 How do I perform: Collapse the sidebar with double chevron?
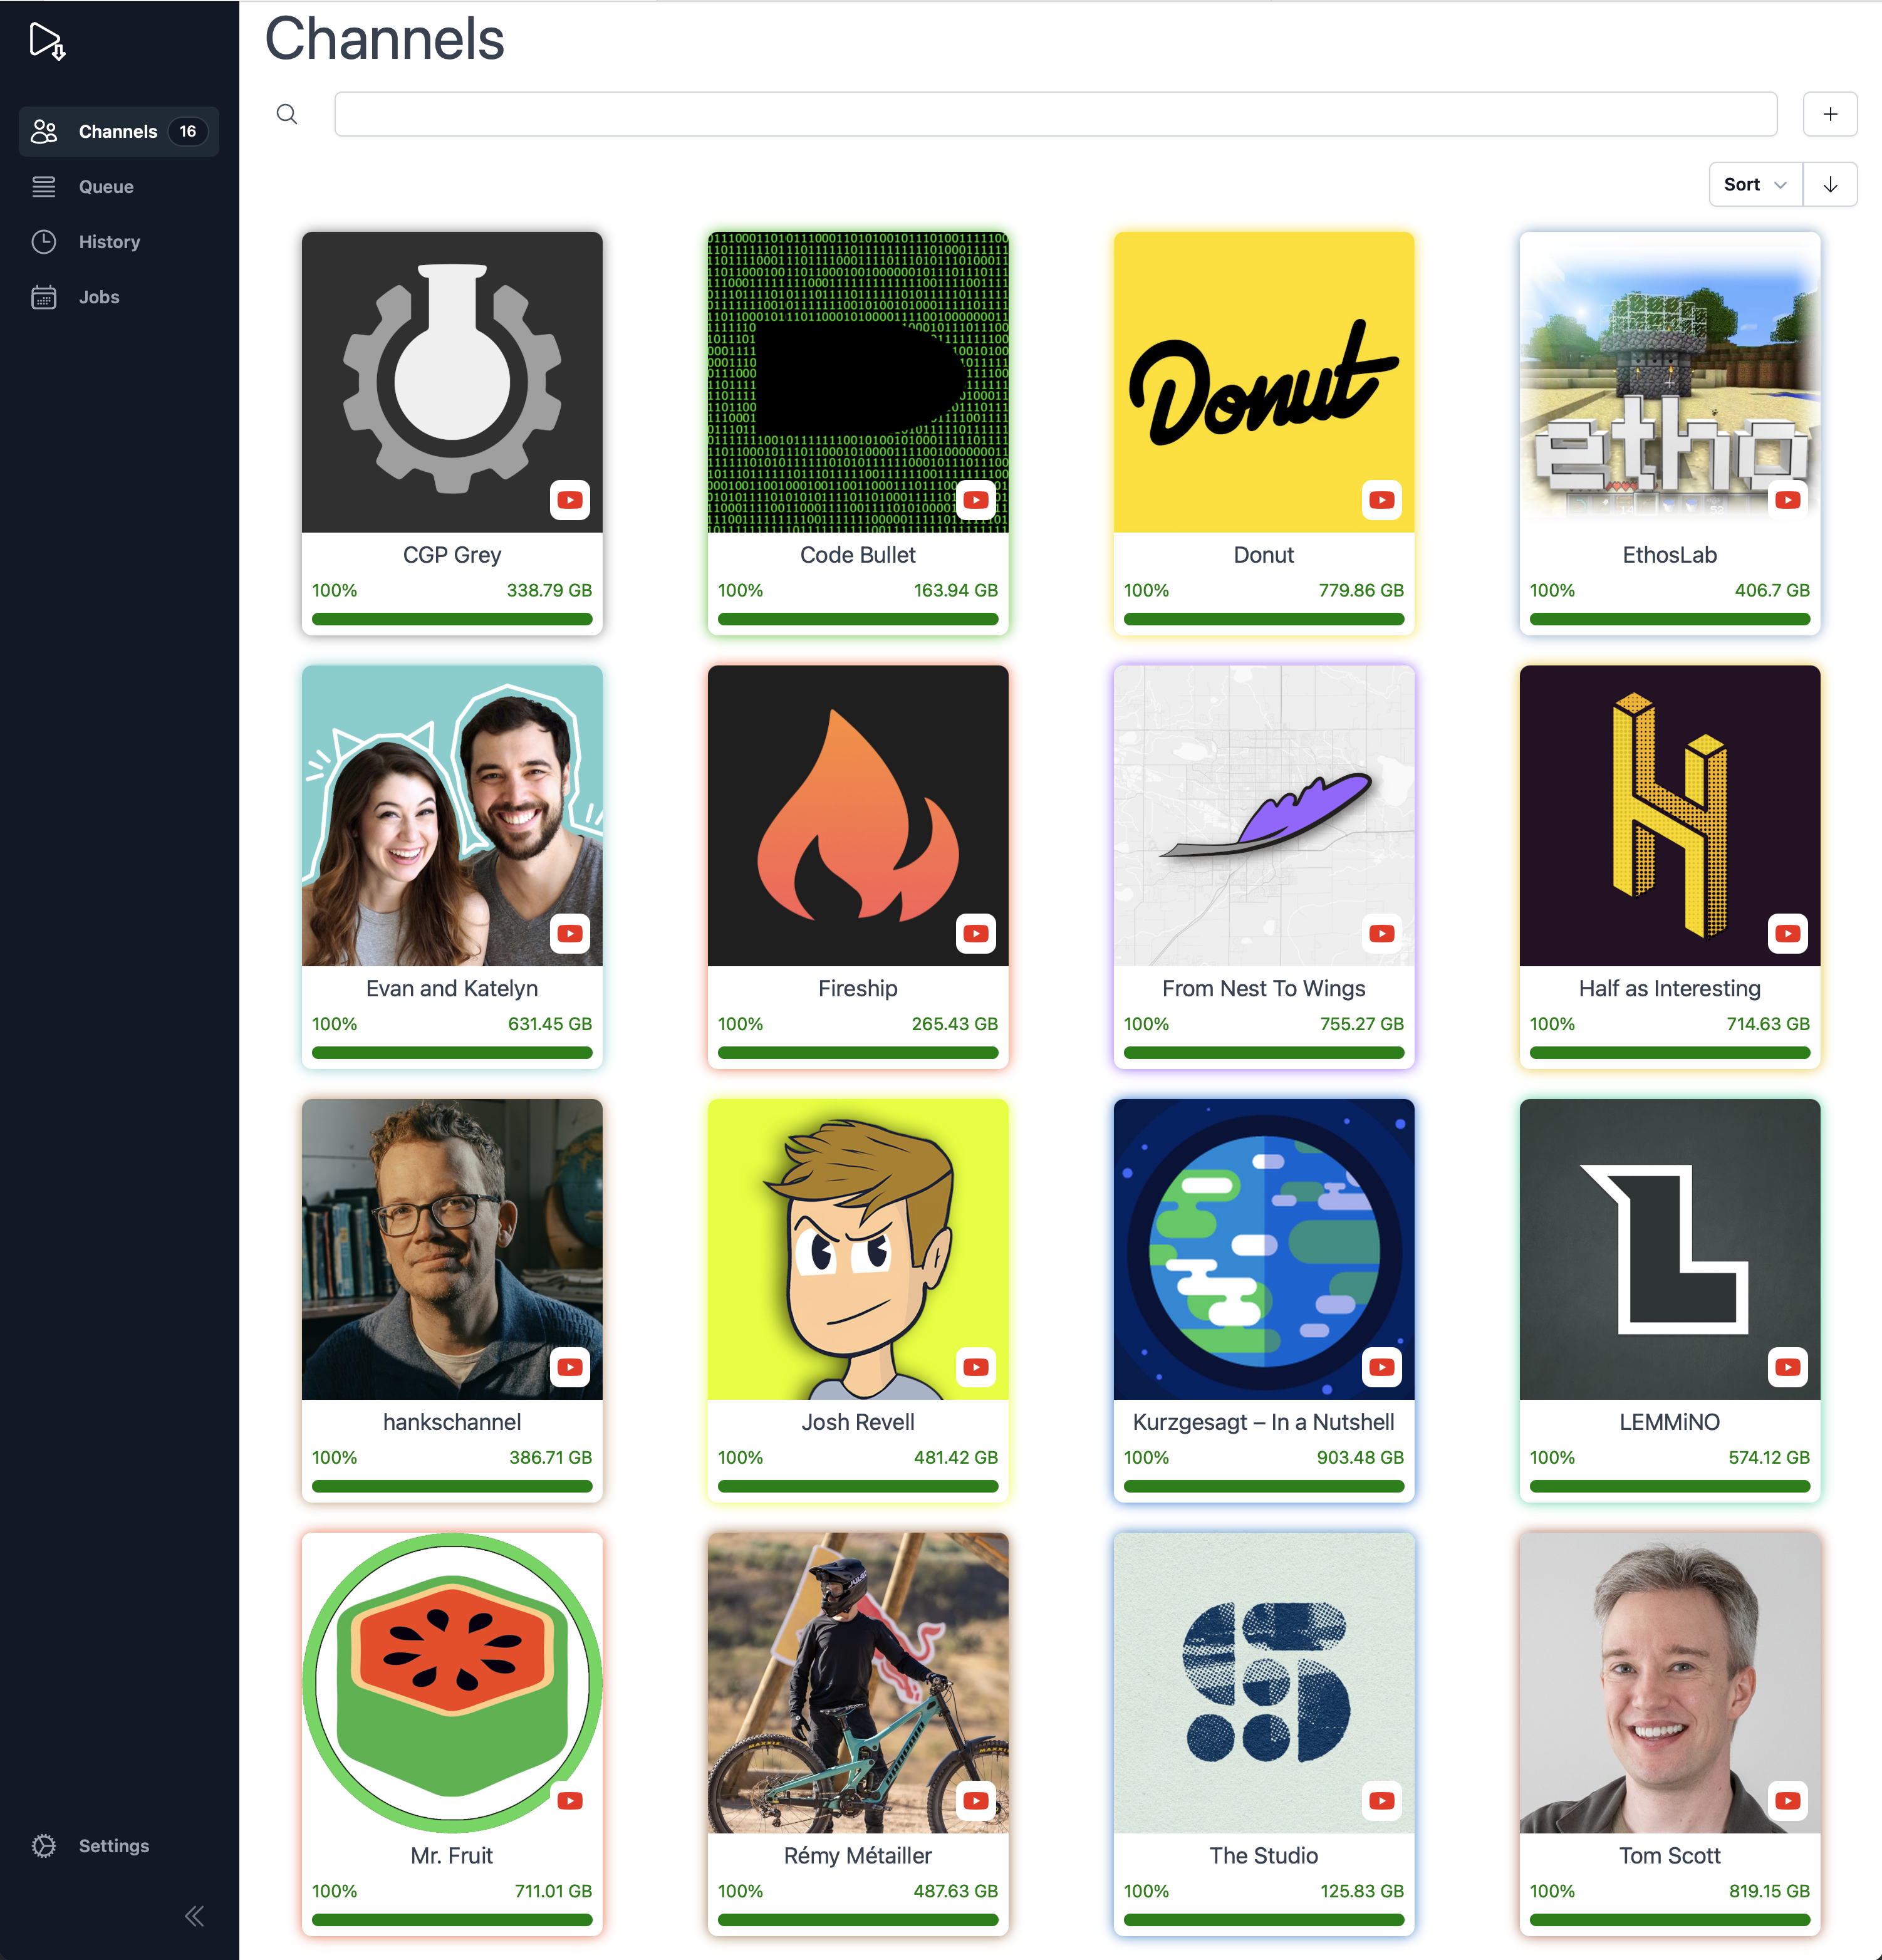(x=194, y=1915)
